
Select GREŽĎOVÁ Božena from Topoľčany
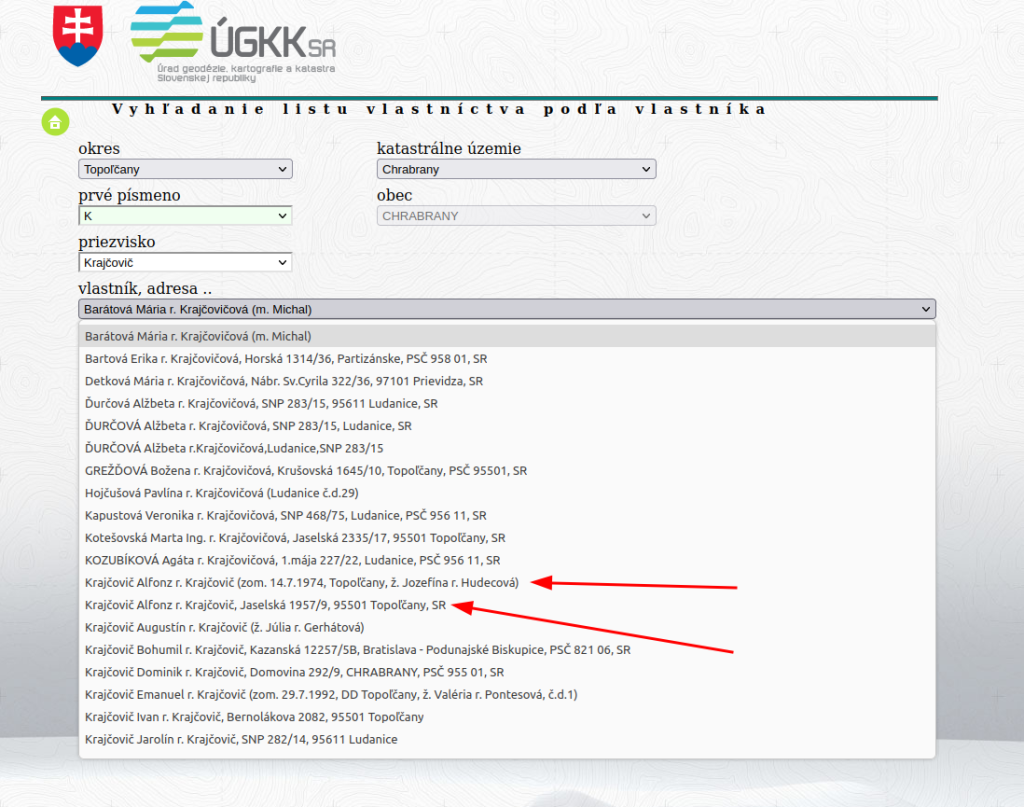click(x=305, y=470)
